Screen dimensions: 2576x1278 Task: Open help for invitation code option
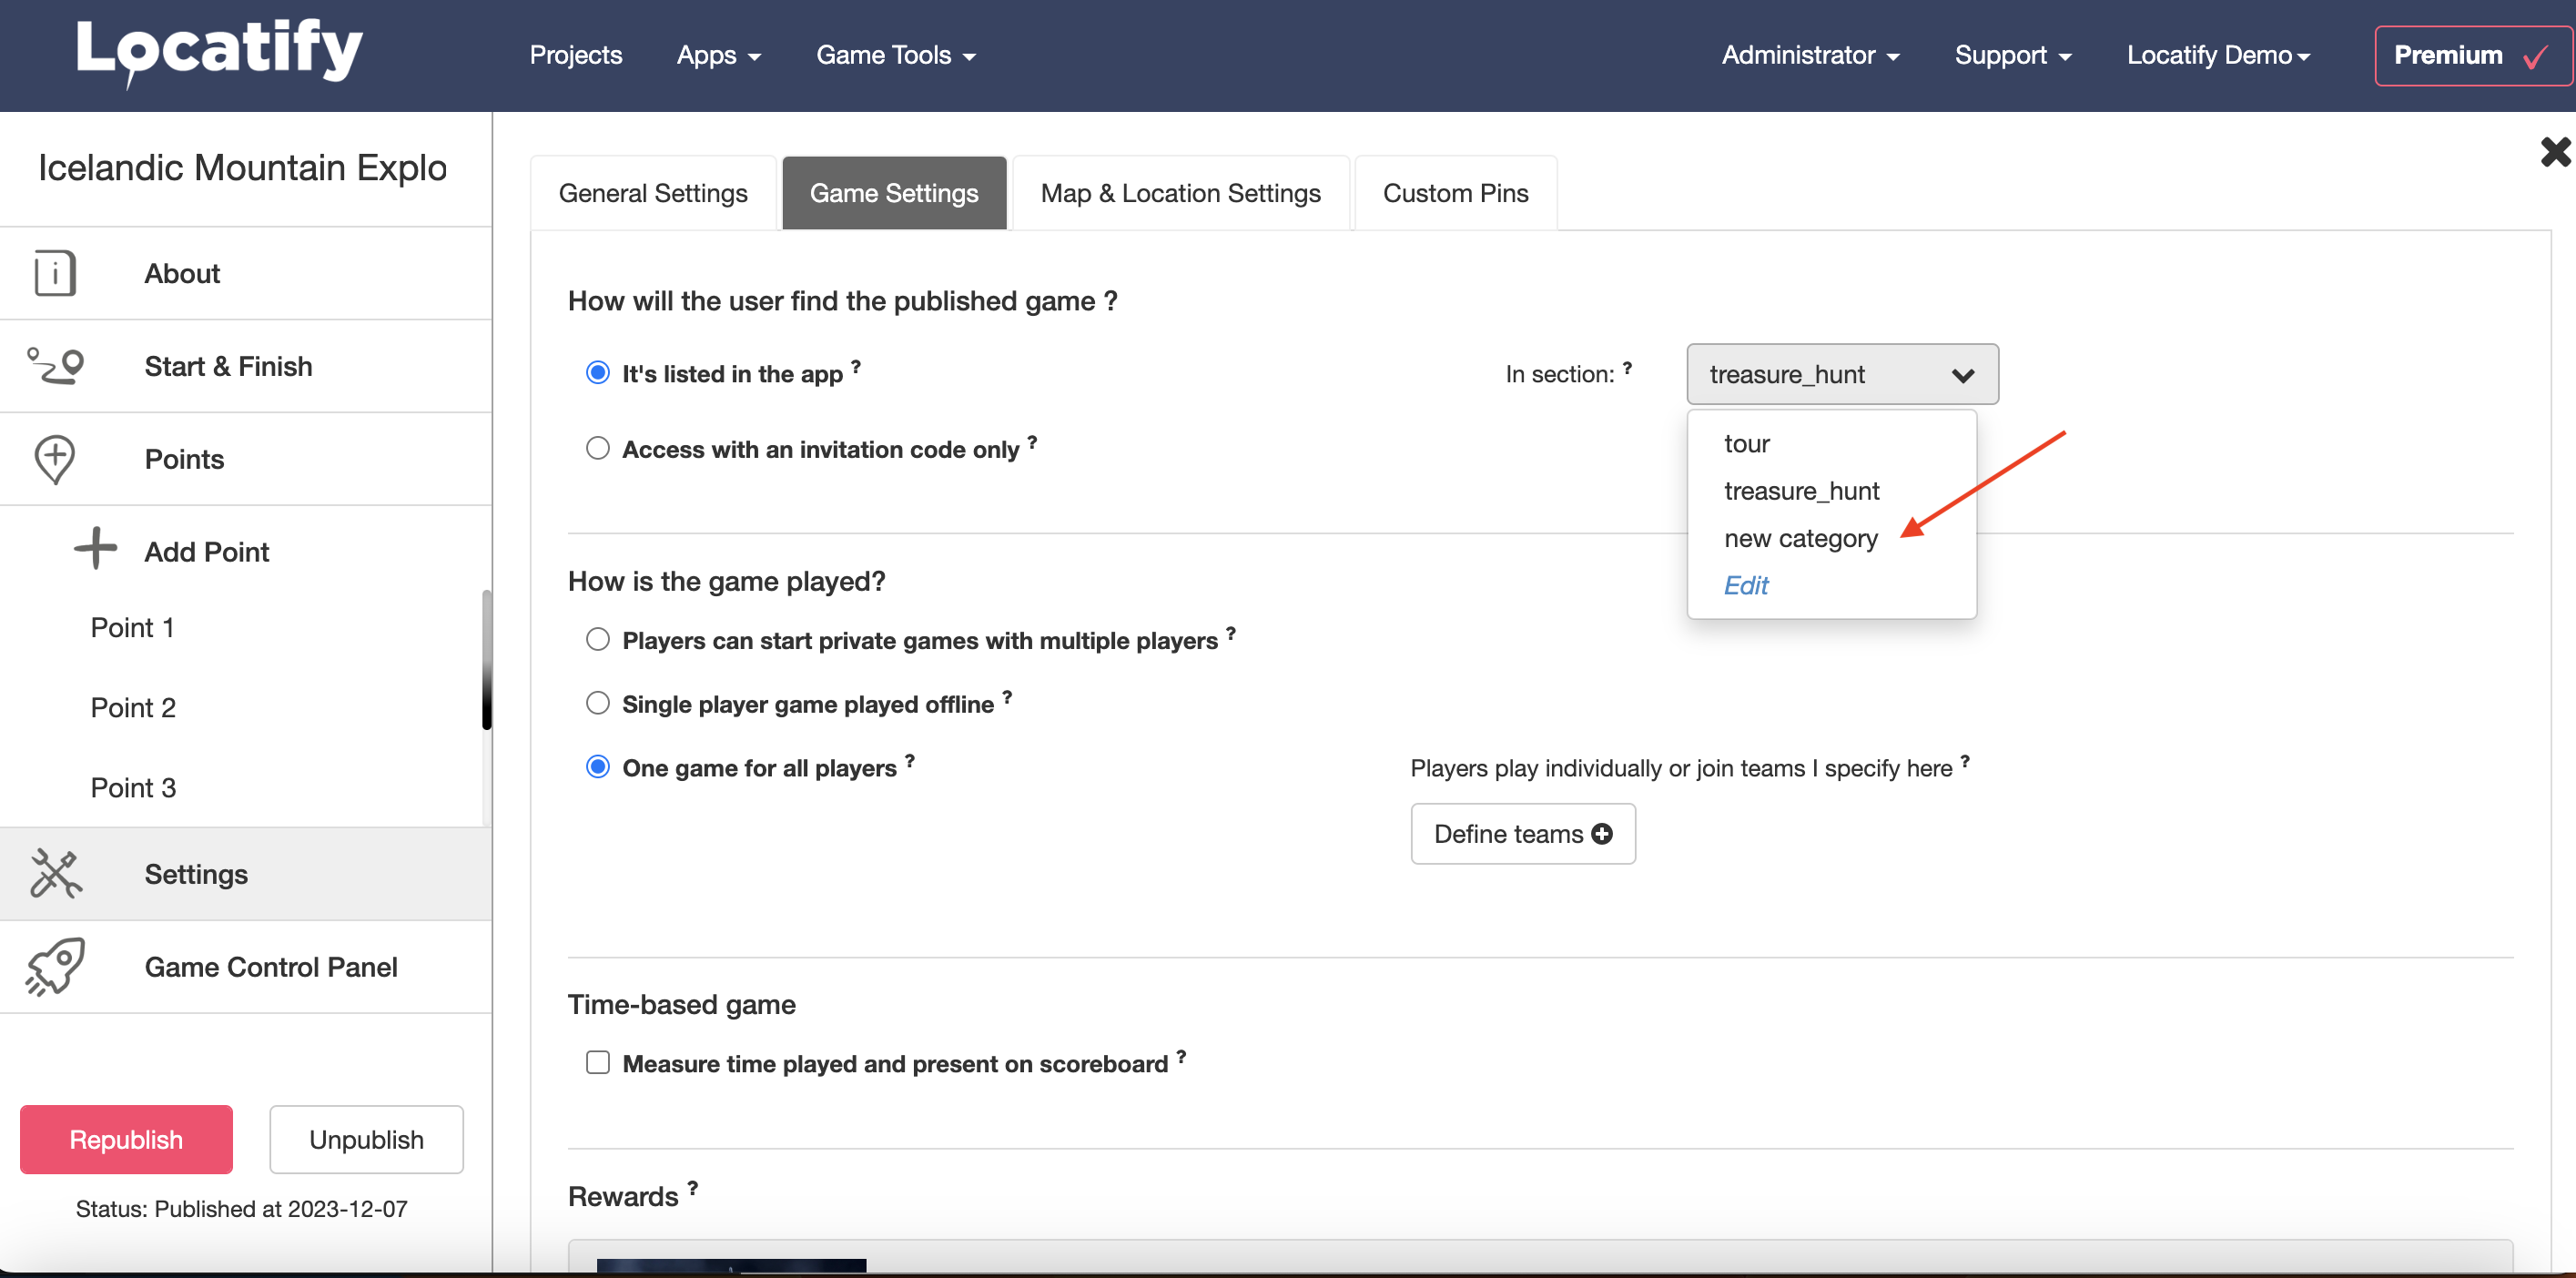1032,441
